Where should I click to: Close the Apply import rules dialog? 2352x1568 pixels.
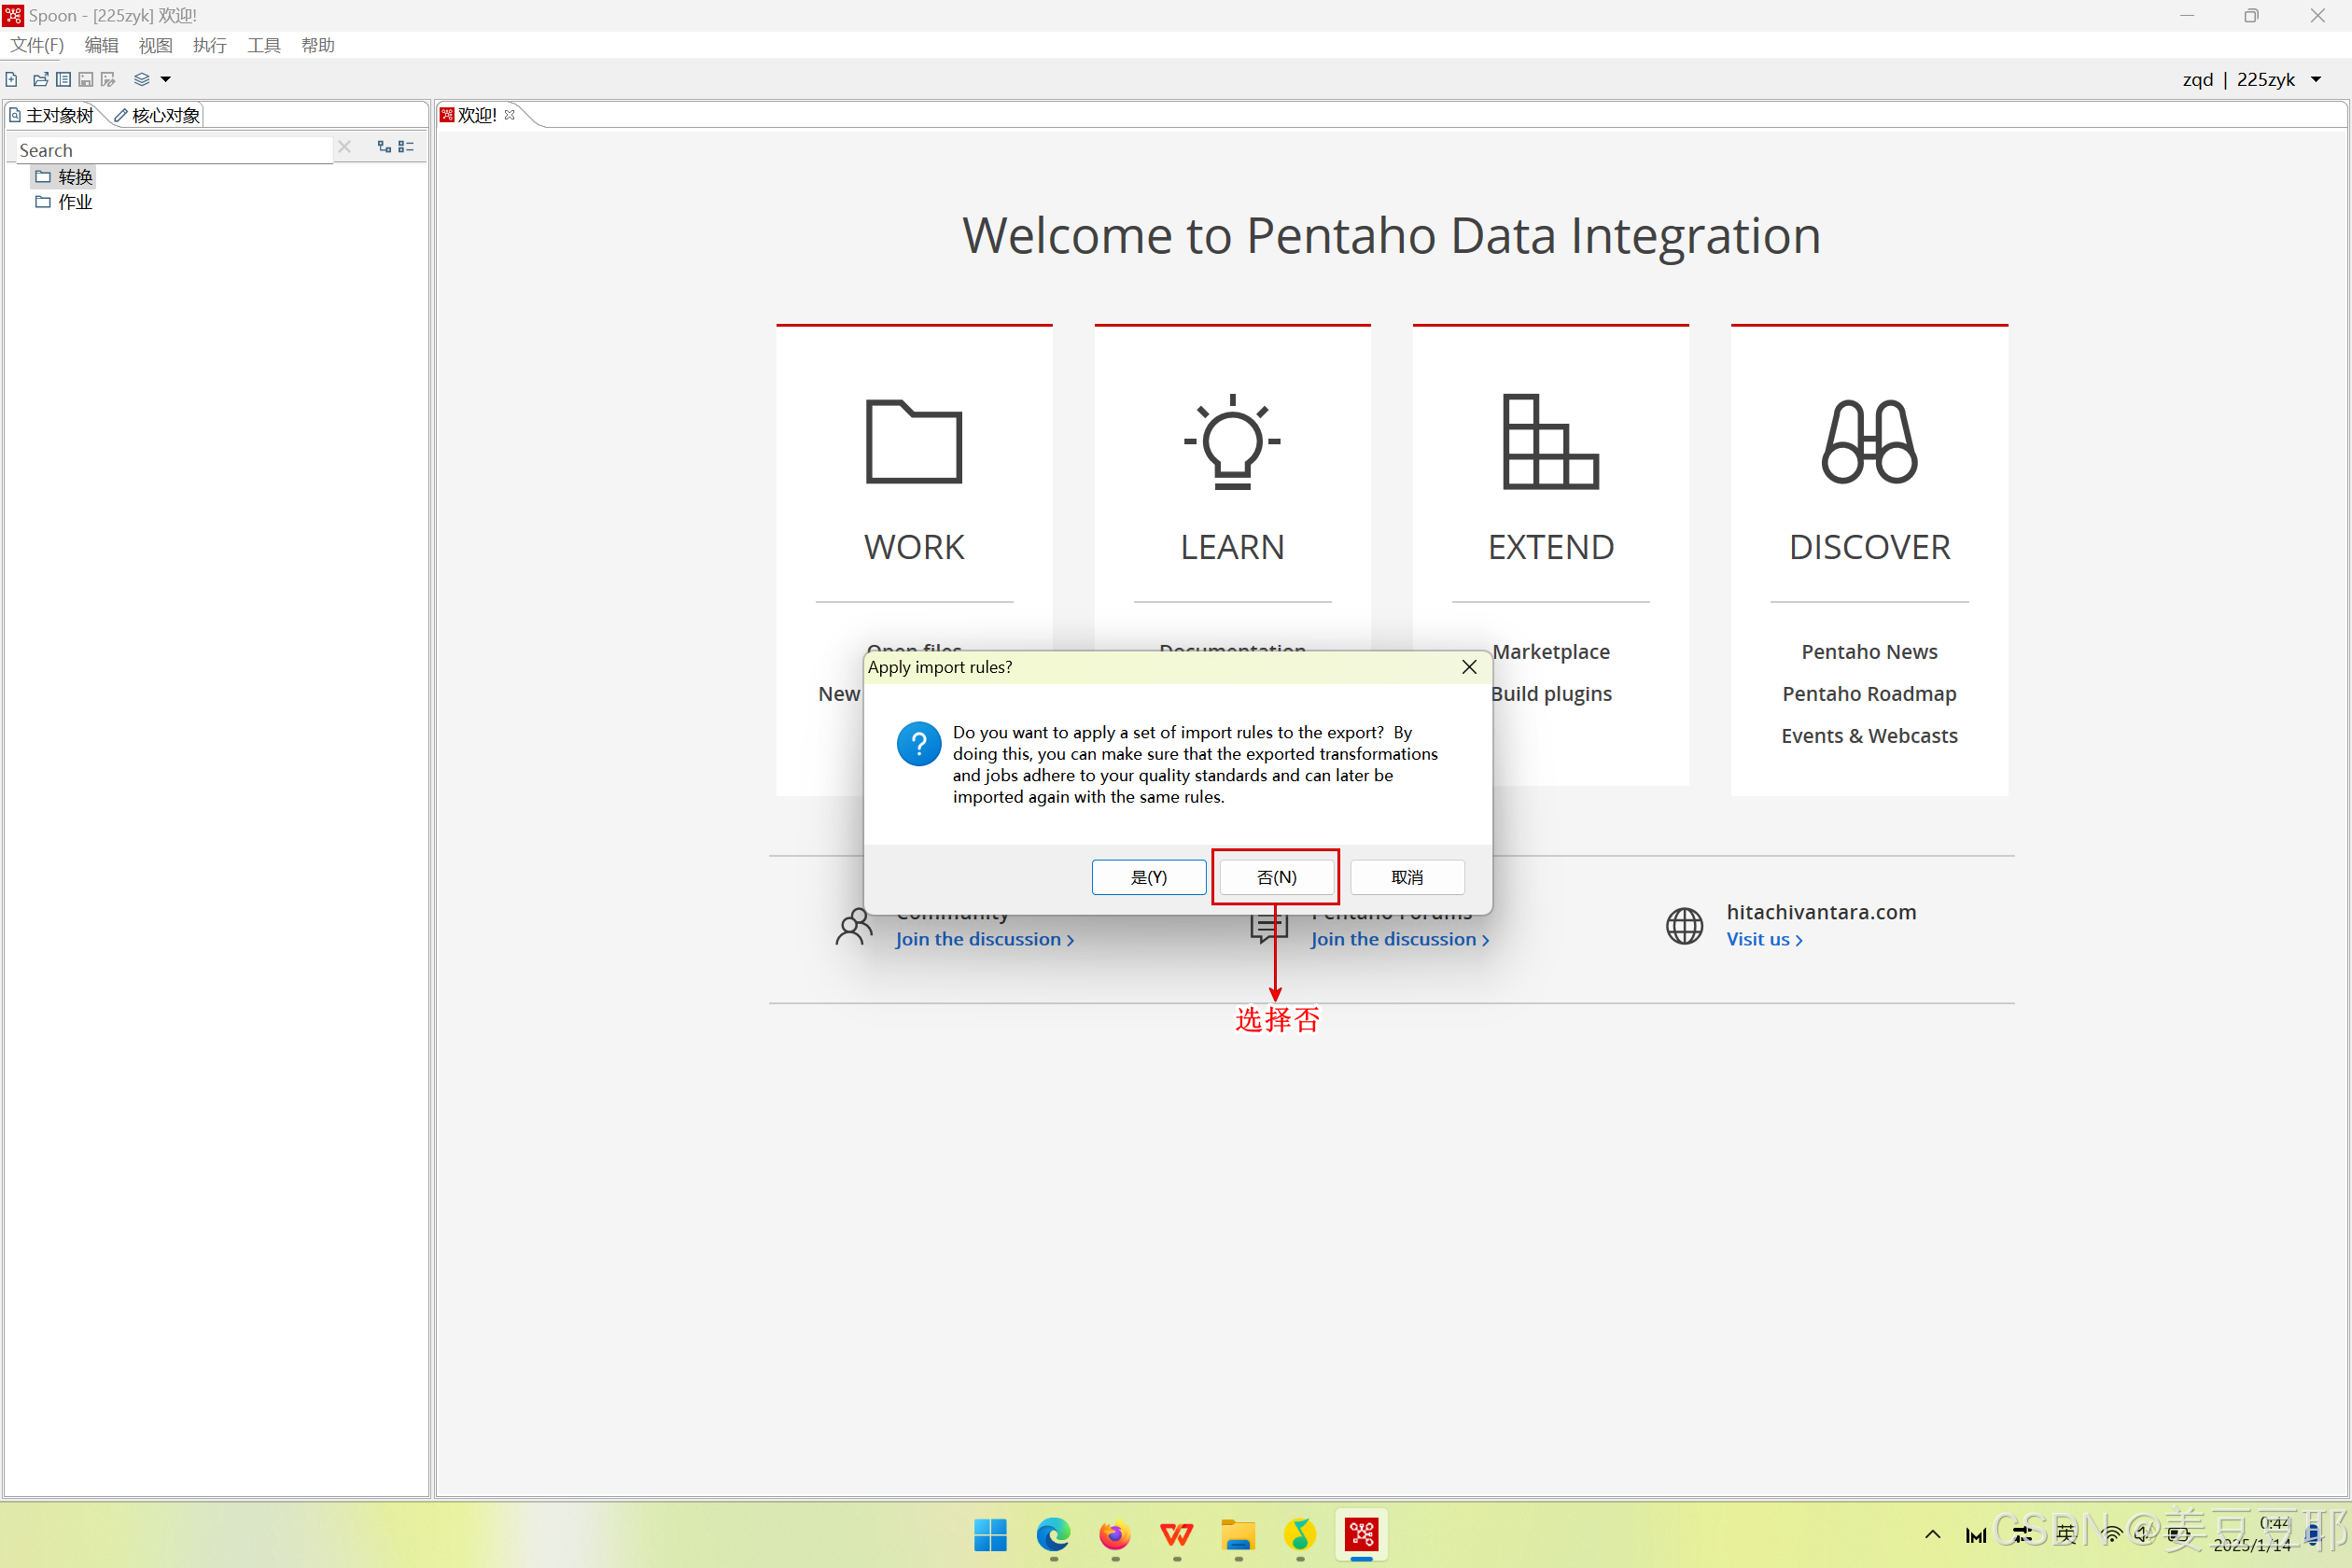(x=1468, y=667)
